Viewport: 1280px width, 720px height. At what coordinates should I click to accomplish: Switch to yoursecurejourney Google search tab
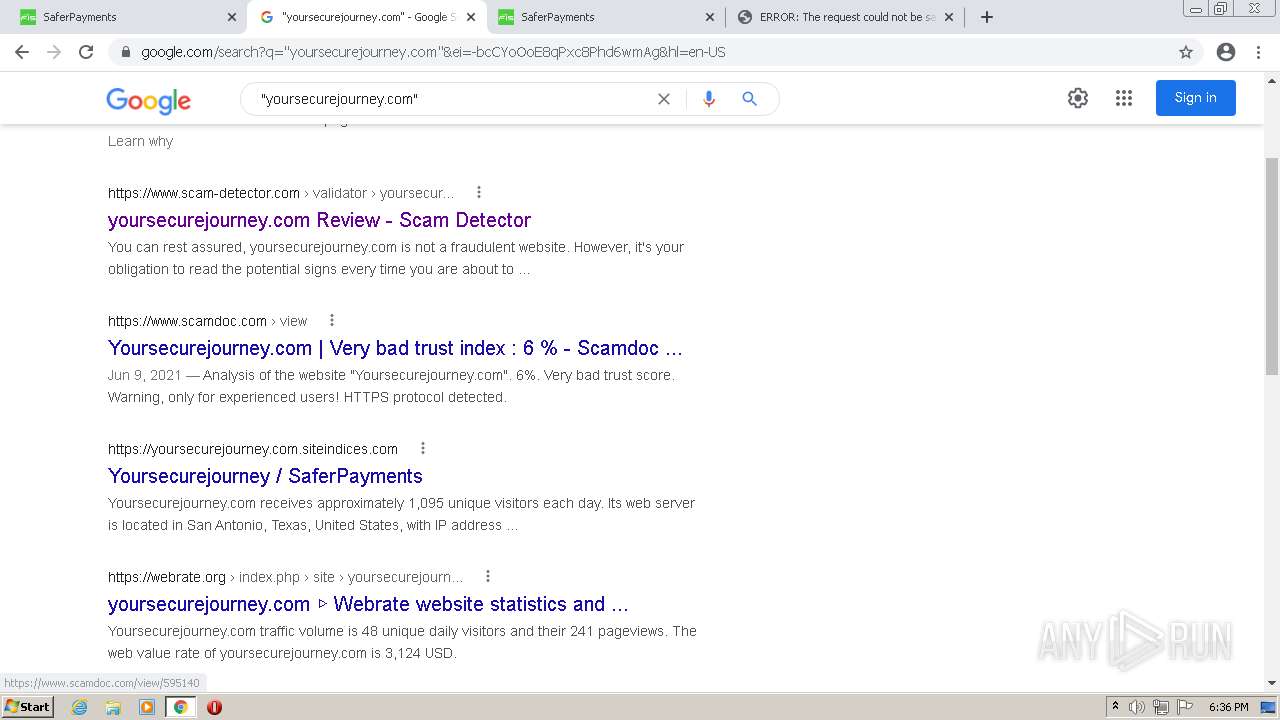[x=366, y=17]
